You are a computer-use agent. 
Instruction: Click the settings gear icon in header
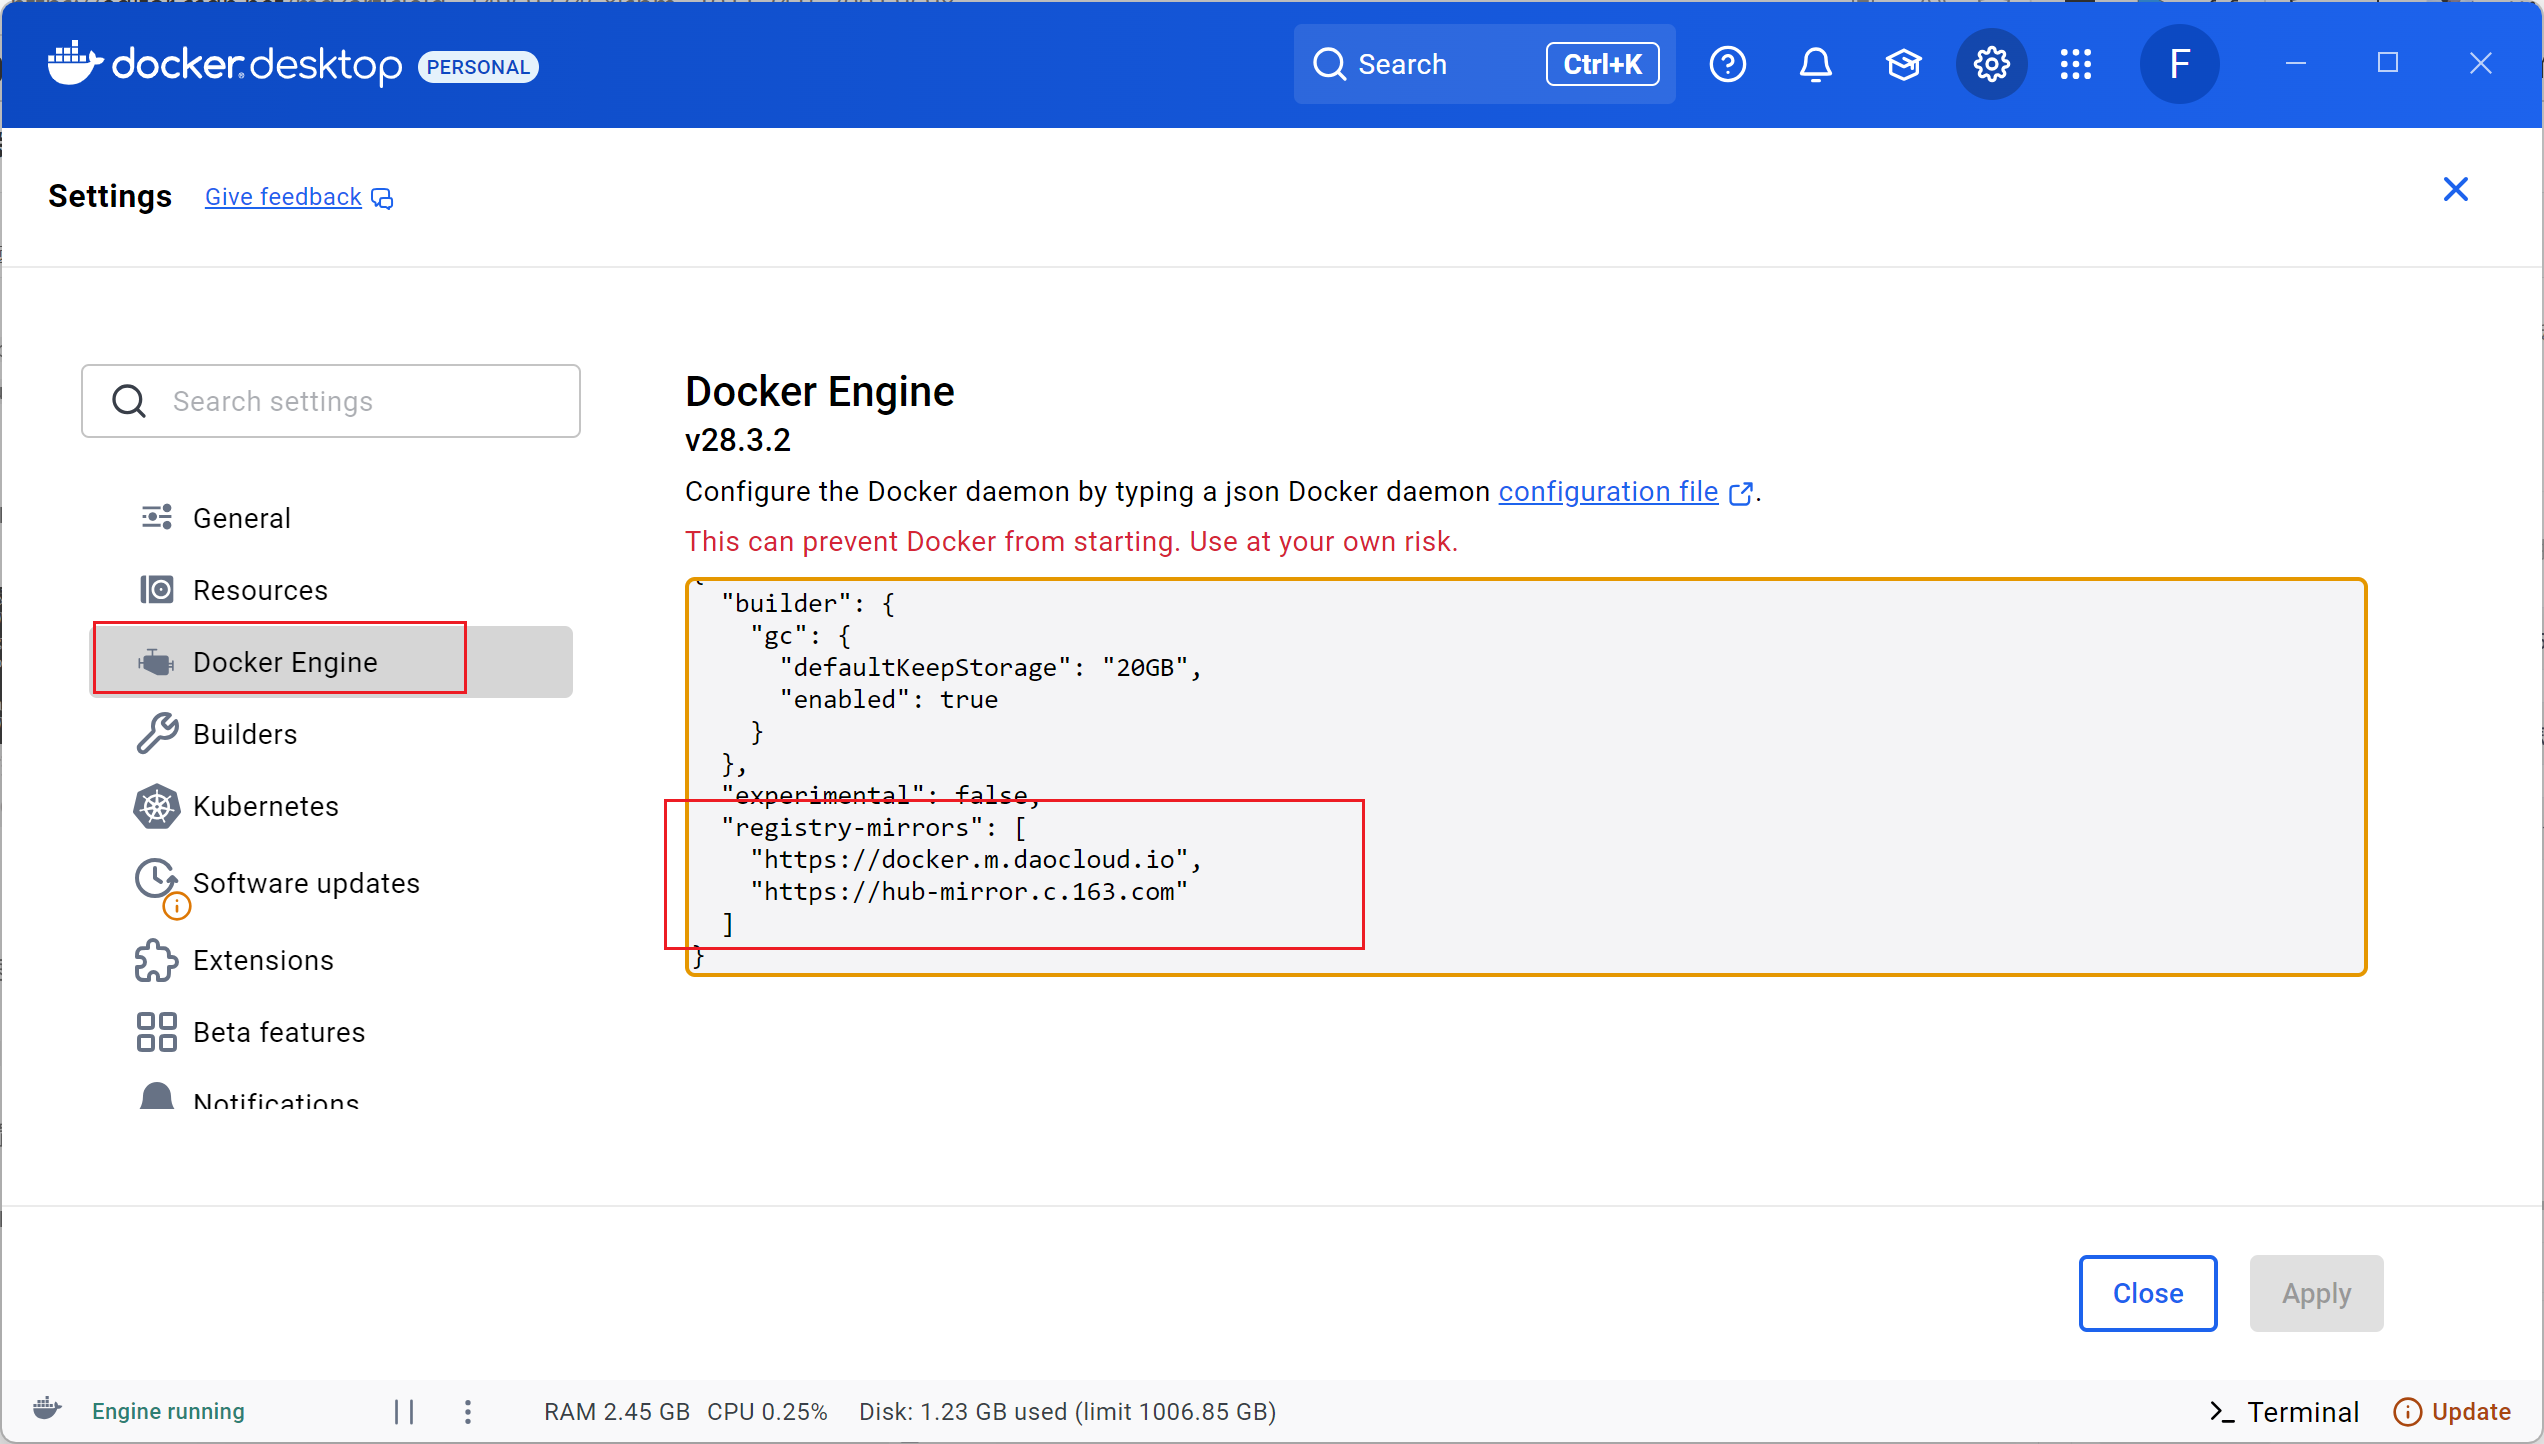click(x=1991, y=64)
